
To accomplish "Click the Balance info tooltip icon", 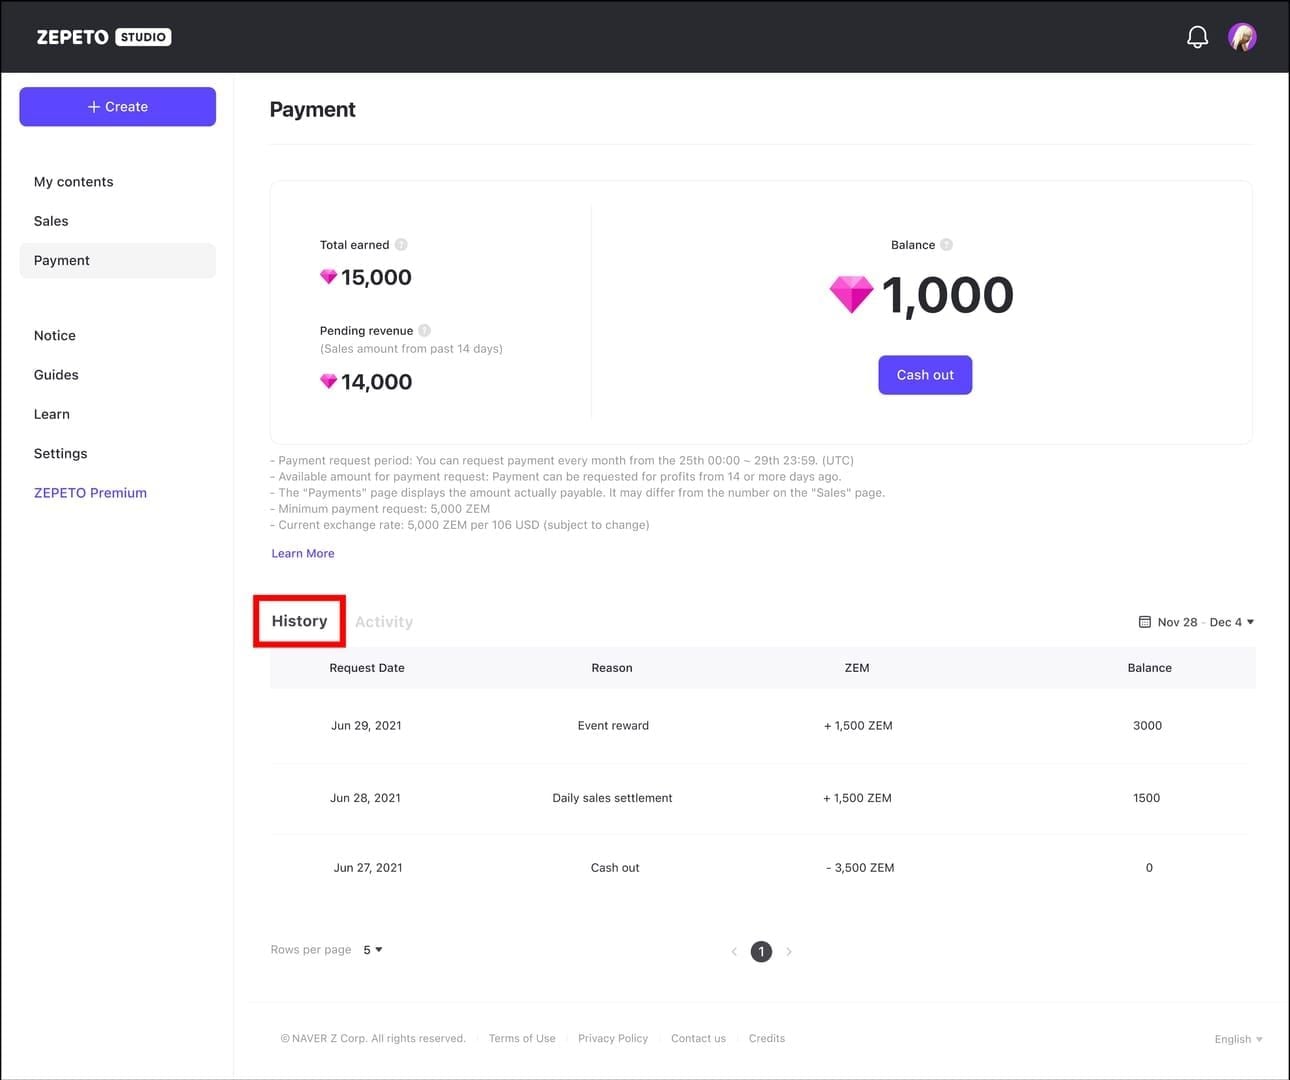I will [947, 244].
